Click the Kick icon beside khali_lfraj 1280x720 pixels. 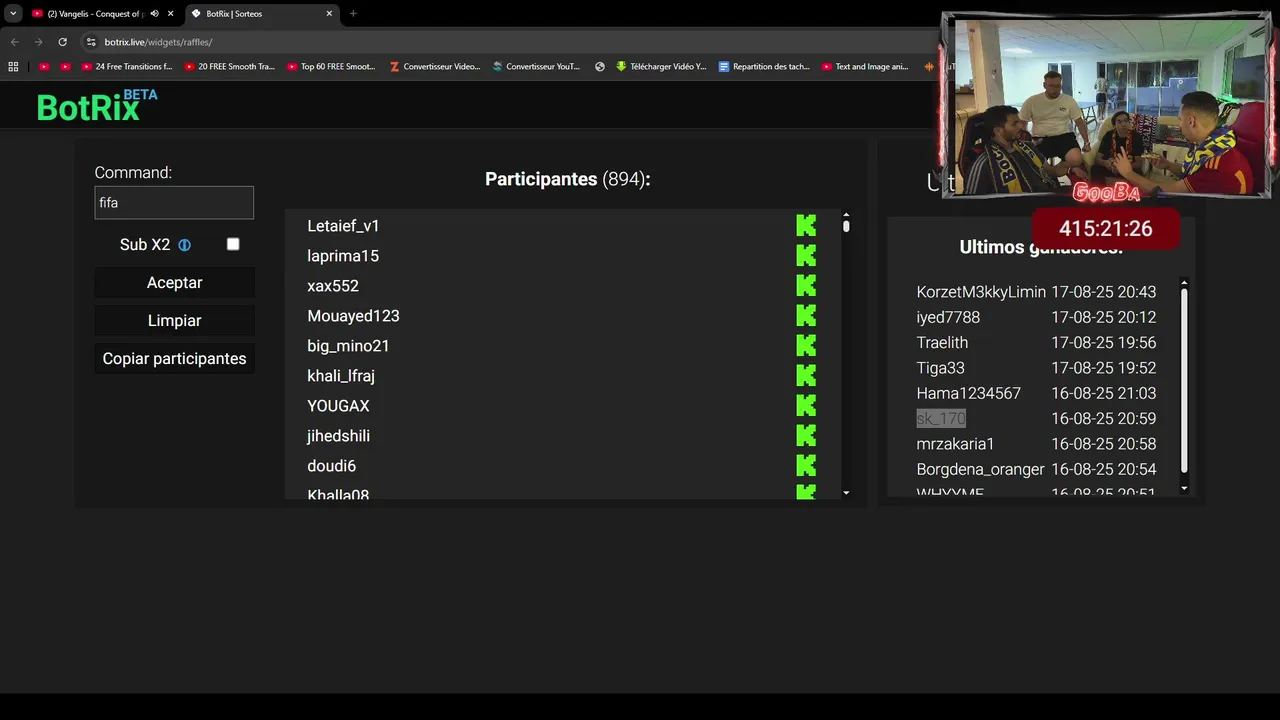[806, 375]
